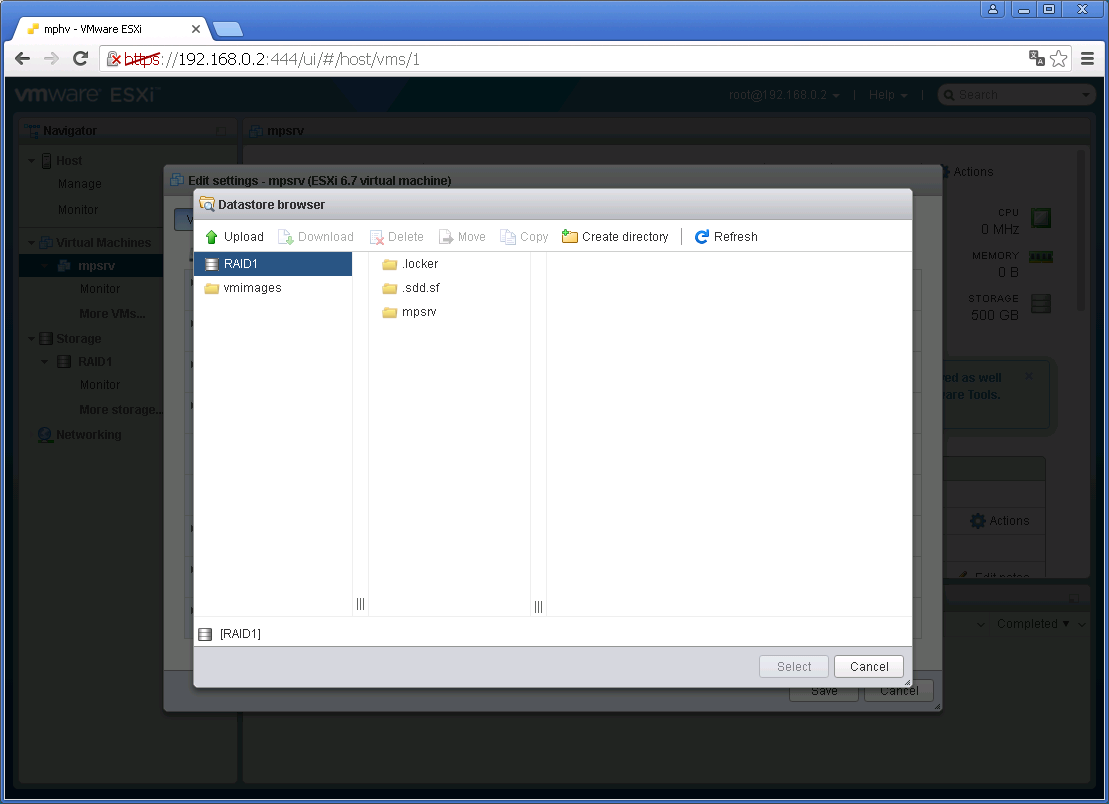Click the Copy toolbar button
Screen dimensions: 1109x804
524,237
